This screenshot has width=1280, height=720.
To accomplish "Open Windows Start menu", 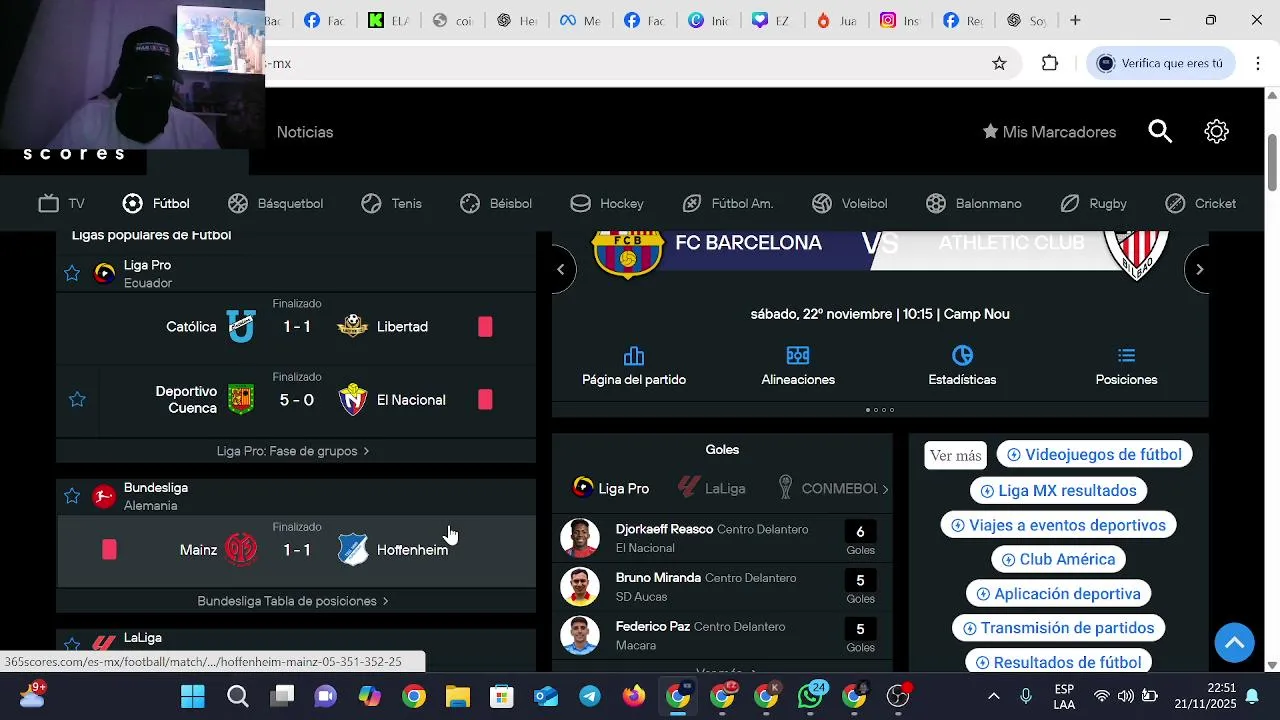I will [x=193, y=696].
